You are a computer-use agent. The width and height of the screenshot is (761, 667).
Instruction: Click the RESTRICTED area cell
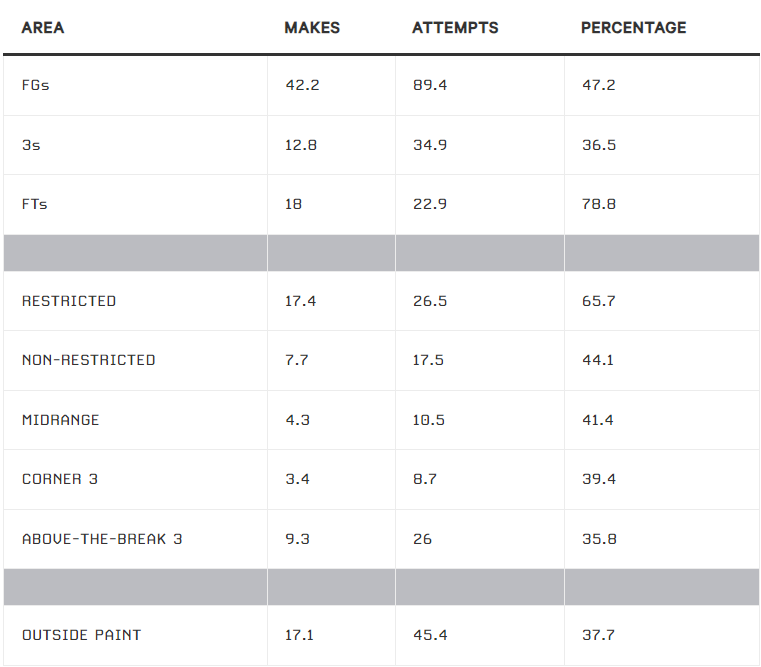[69, 301]
